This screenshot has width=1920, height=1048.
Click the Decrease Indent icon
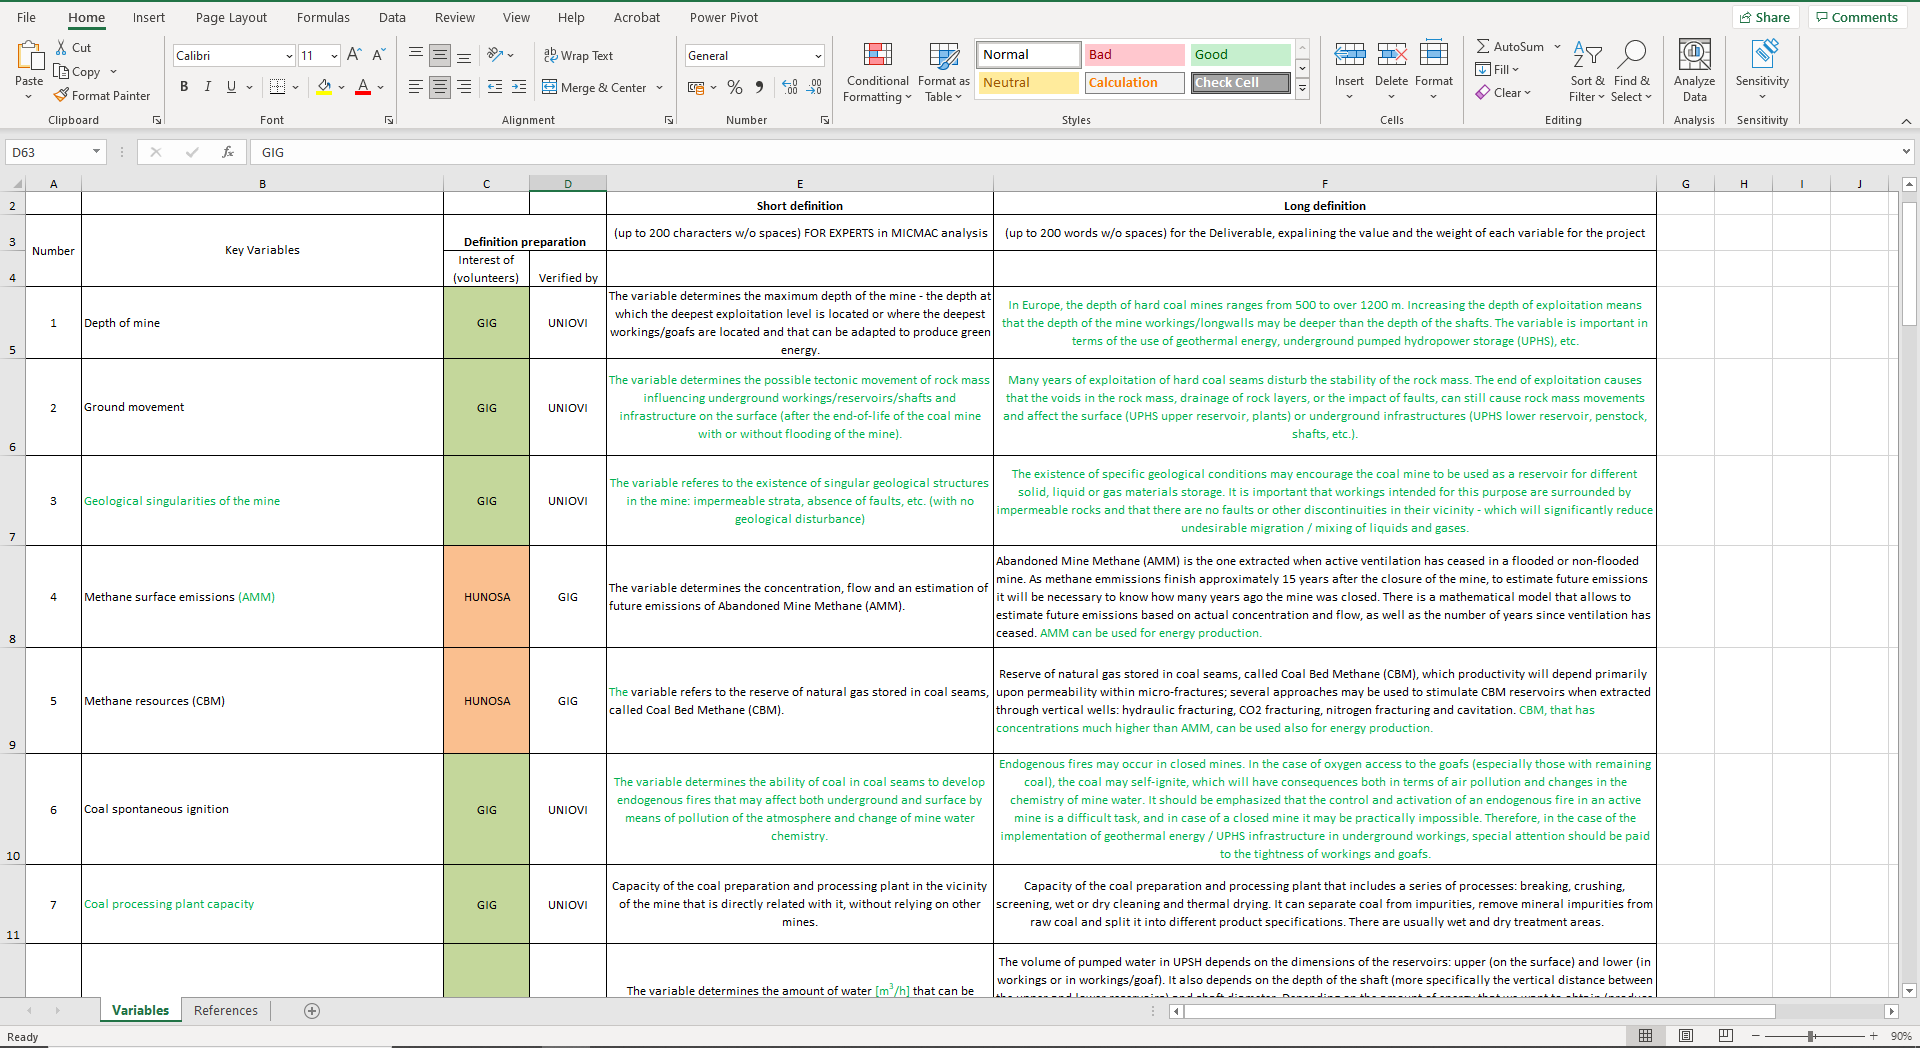coord(495,87)
